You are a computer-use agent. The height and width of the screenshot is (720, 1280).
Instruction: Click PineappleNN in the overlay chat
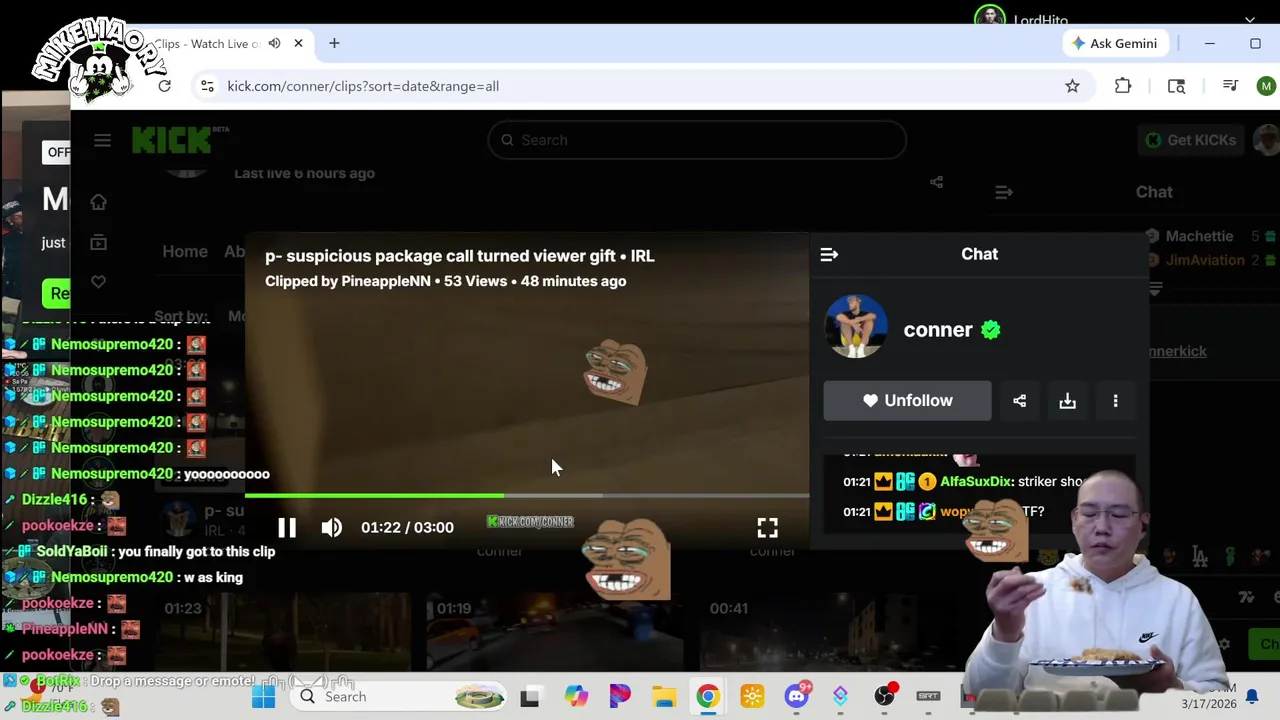(64, 629)
